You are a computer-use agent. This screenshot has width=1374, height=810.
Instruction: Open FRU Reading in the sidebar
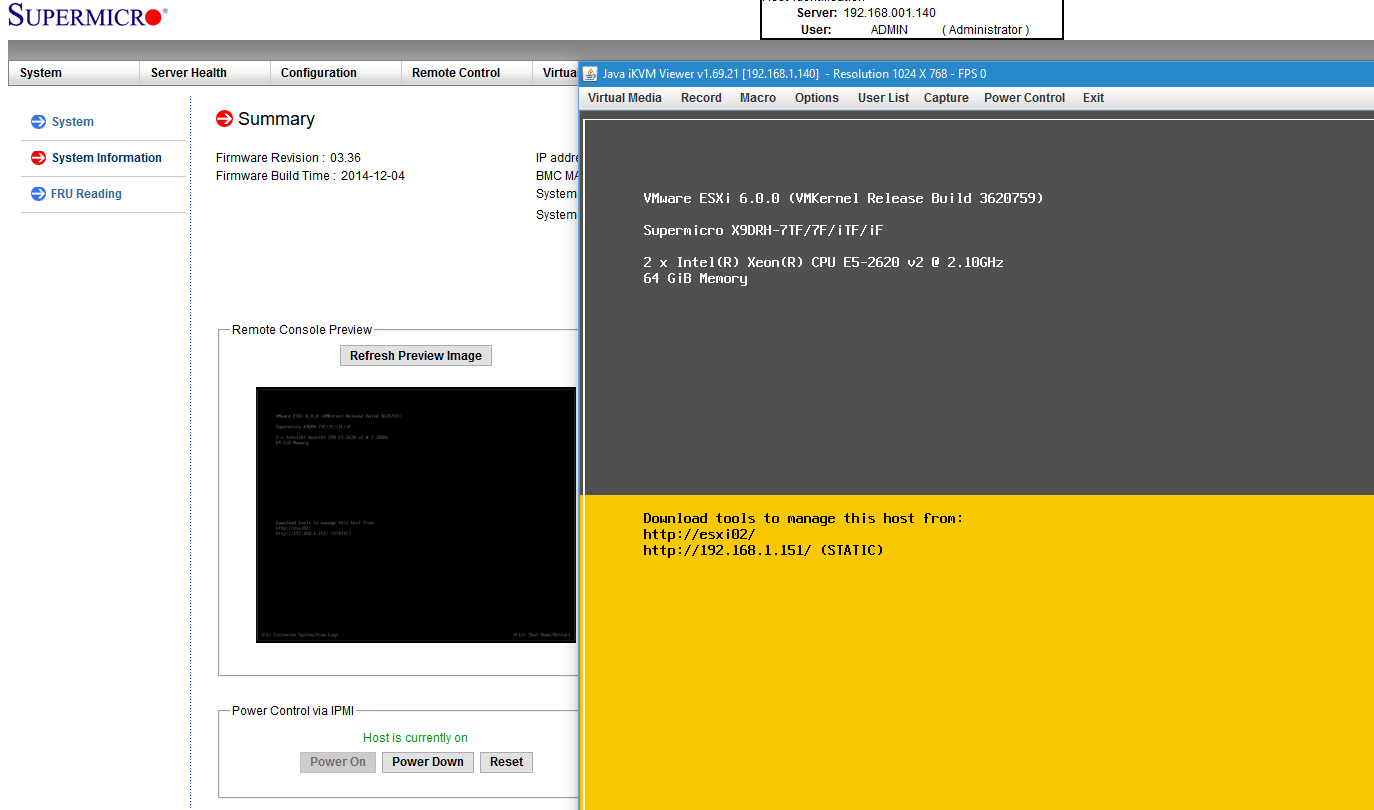87,194
